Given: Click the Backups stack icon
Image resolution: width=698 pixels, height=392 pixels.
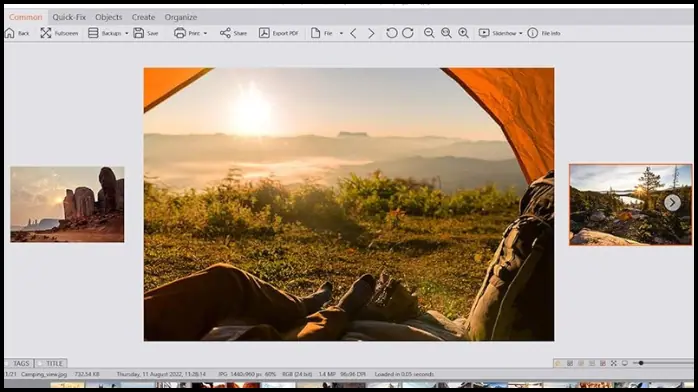Looking at the screenshot, I should pos(93,33).
